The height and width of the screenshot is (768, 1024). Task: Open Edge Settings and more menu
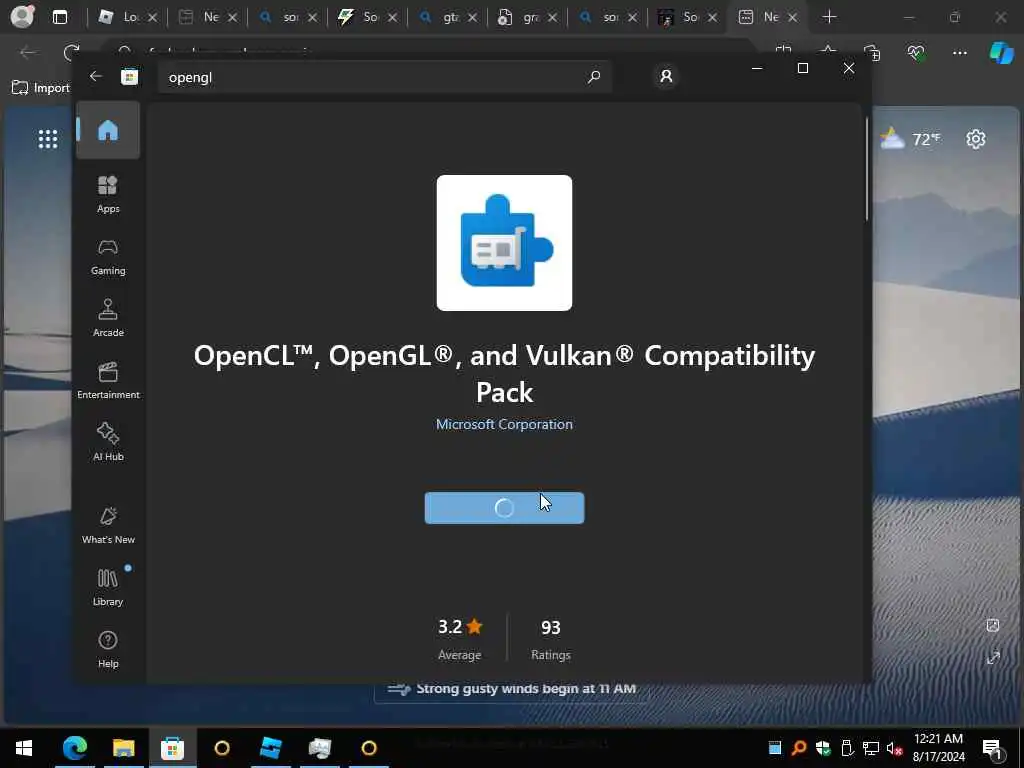959,52
